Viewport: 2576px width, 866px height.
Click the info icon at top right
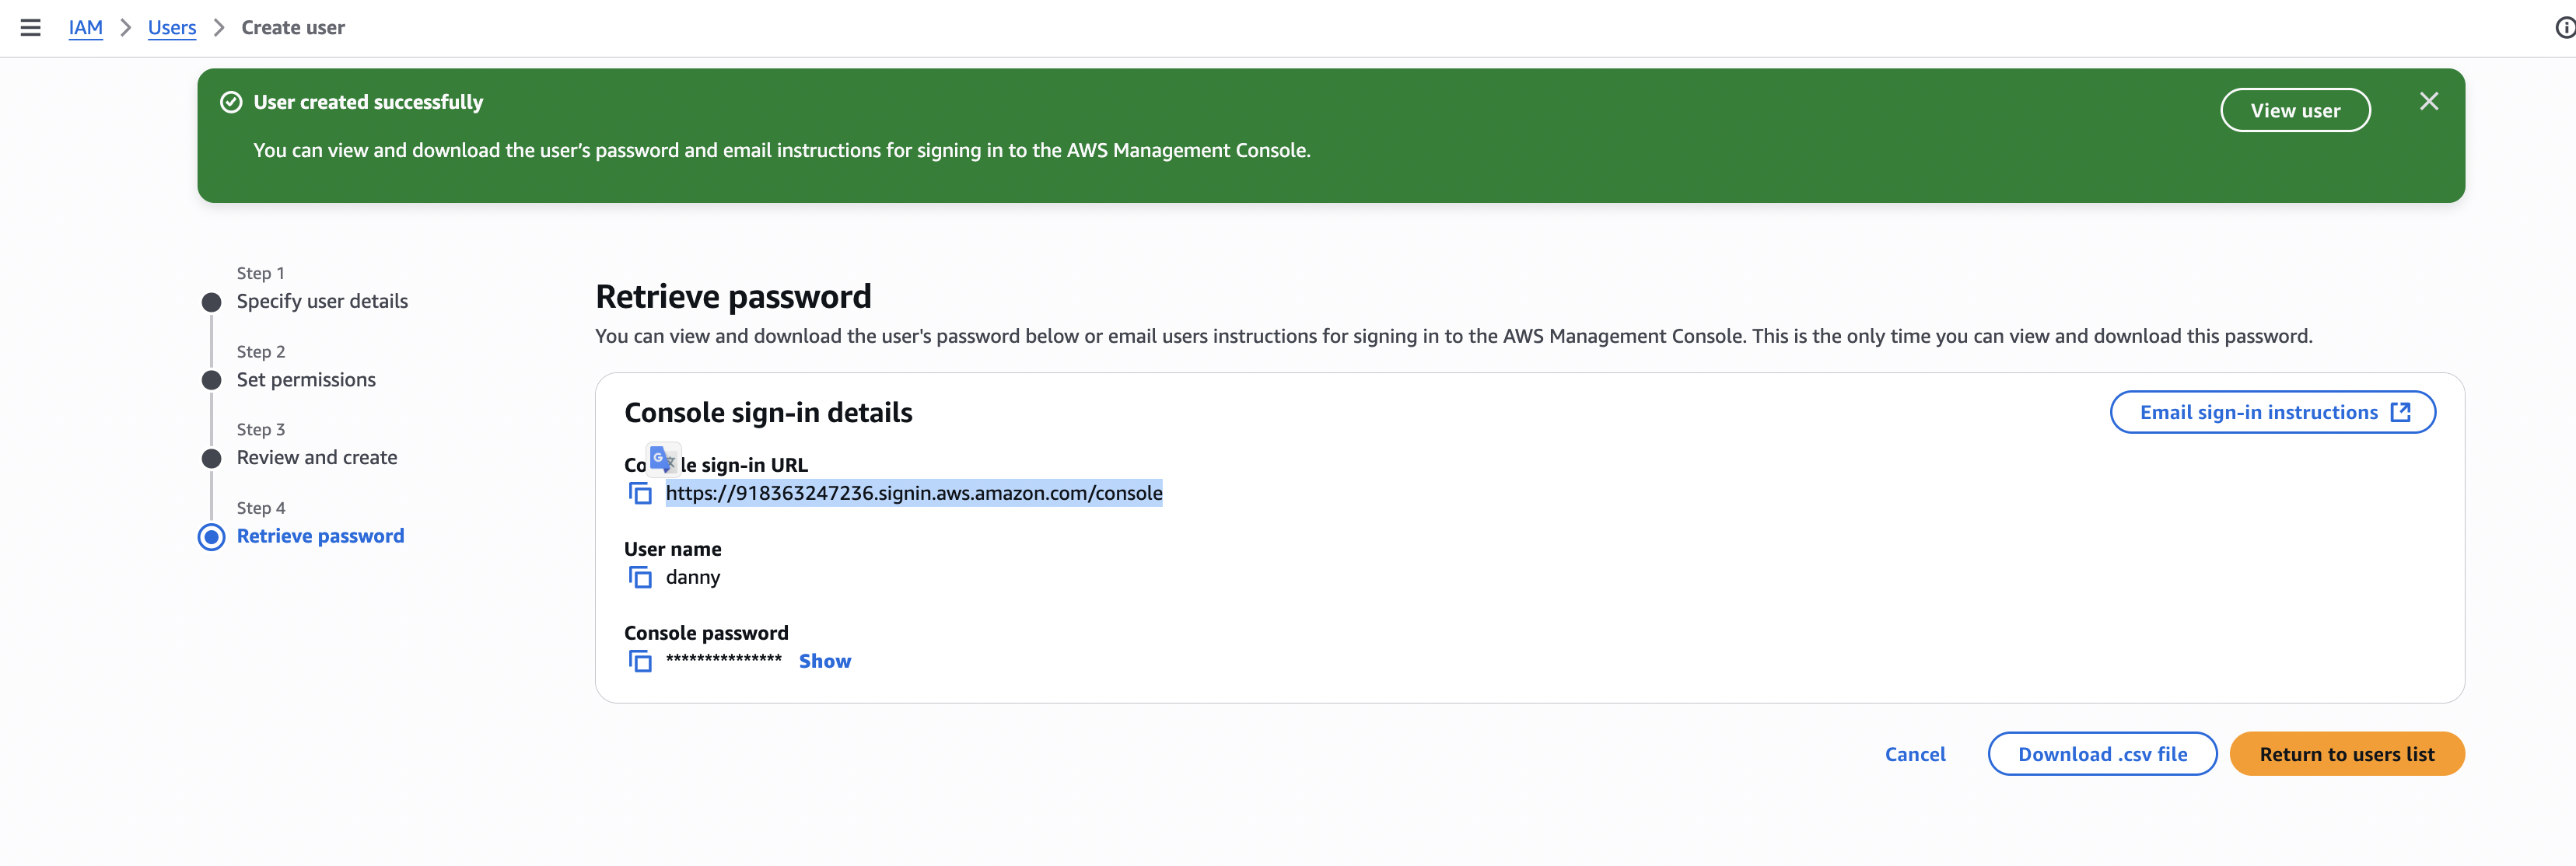[2564, 28]
